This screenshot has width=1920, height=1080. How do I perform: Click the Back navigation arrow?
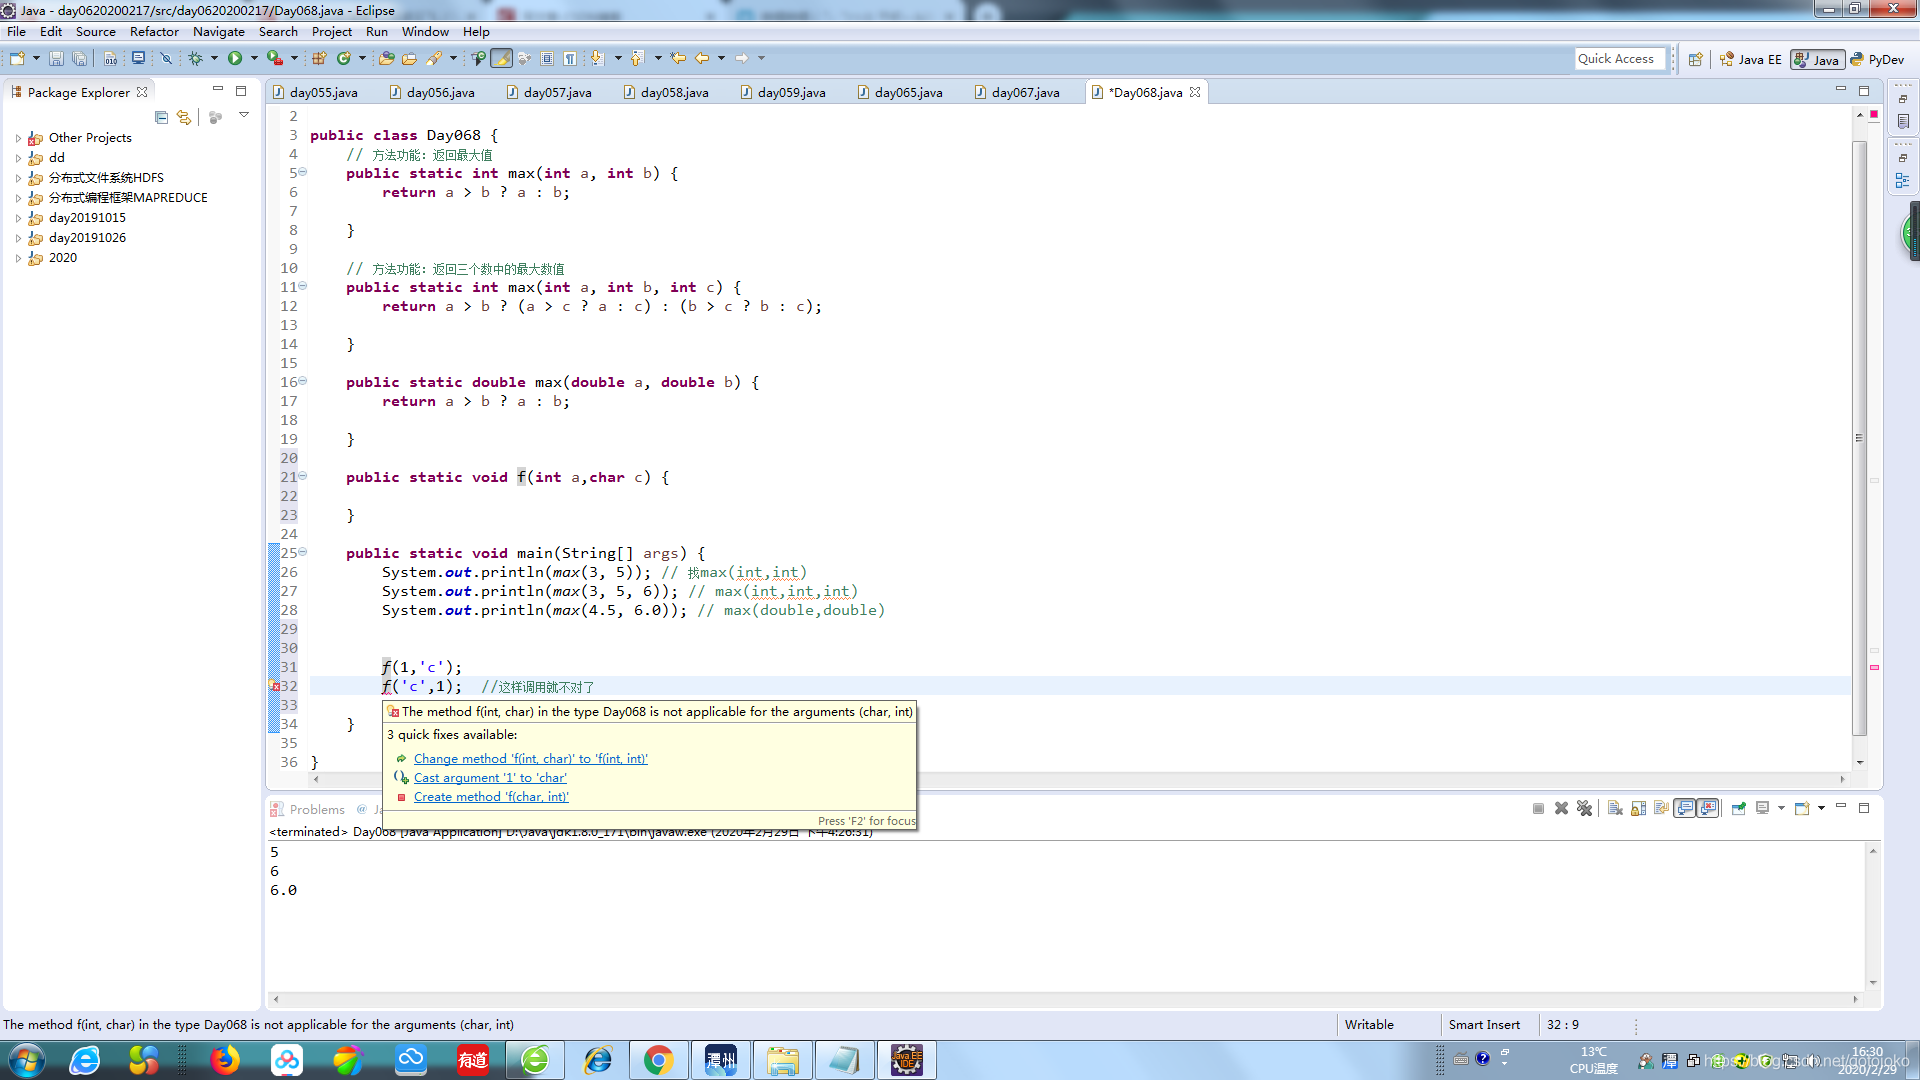[x=702, y=59]
